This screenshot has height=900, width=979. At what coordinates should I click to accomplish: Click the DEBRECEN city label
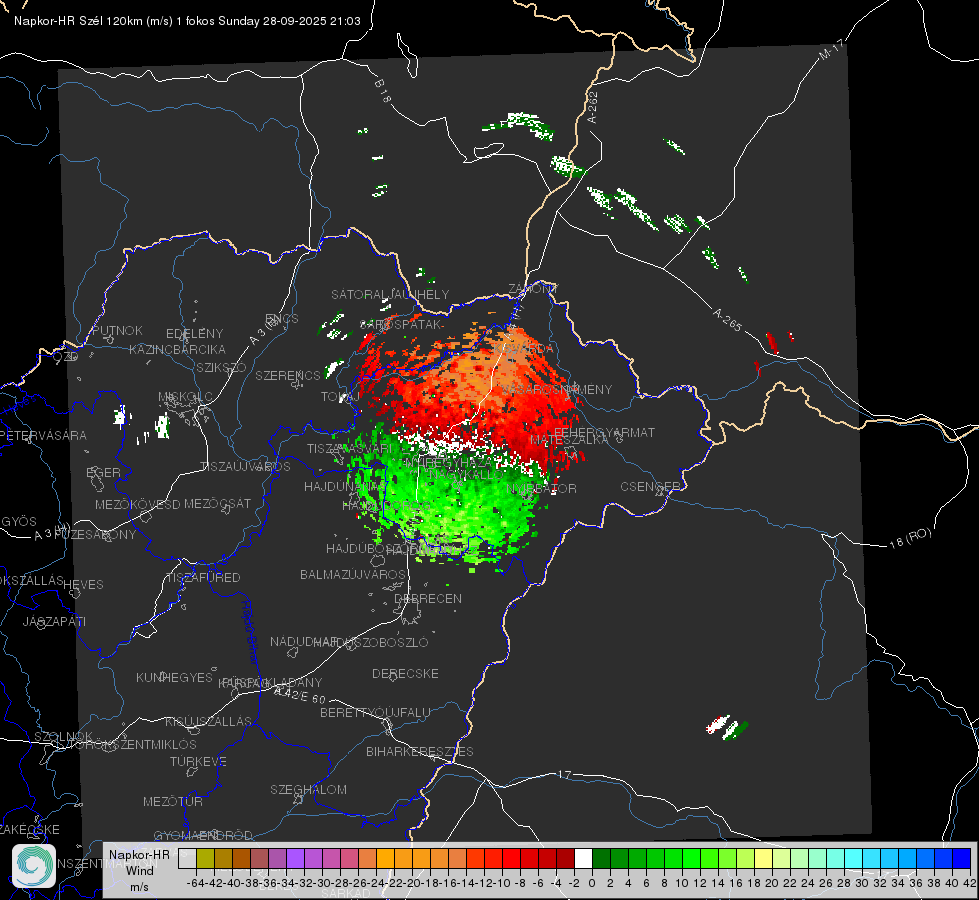tap(428, 598)
